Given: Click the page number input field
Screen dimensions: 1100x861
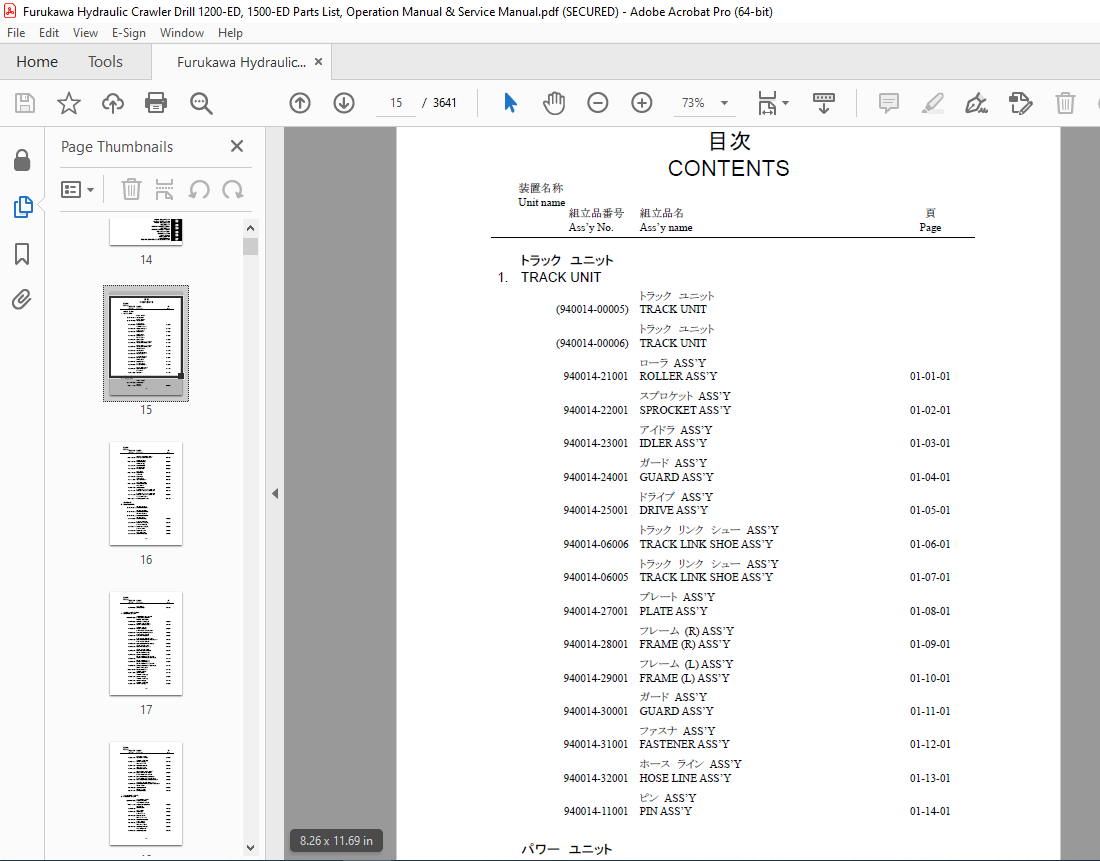Looking at the screenshot, I should (396, 103).
